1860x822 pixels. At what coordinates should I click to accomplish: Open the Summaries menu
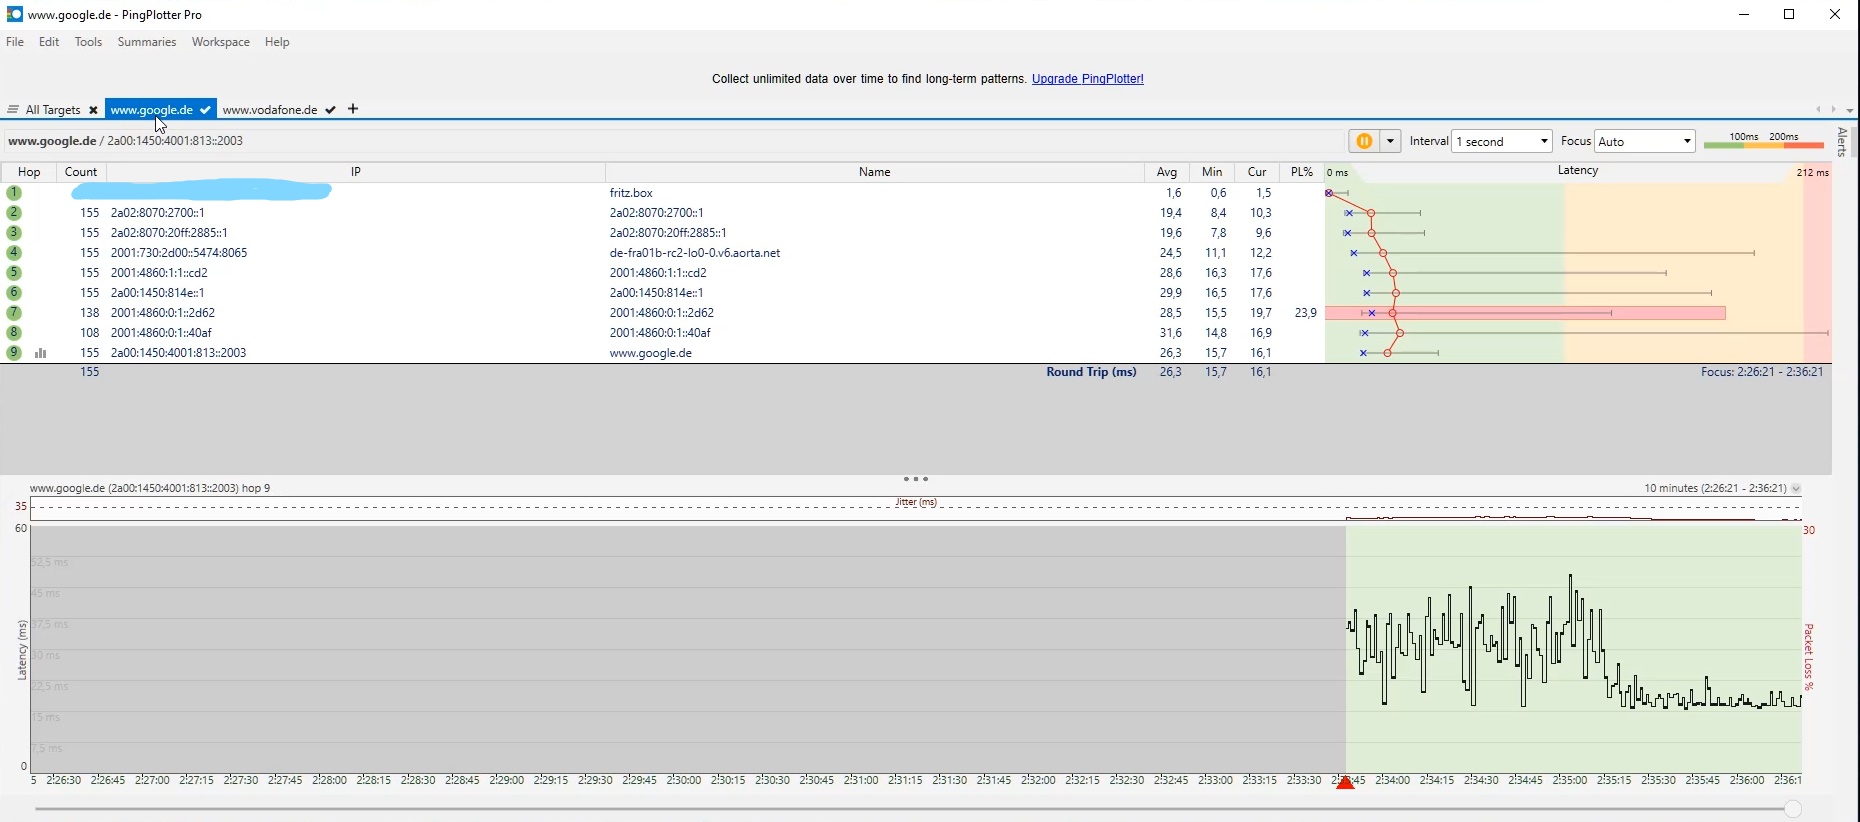tap(147, 42)
